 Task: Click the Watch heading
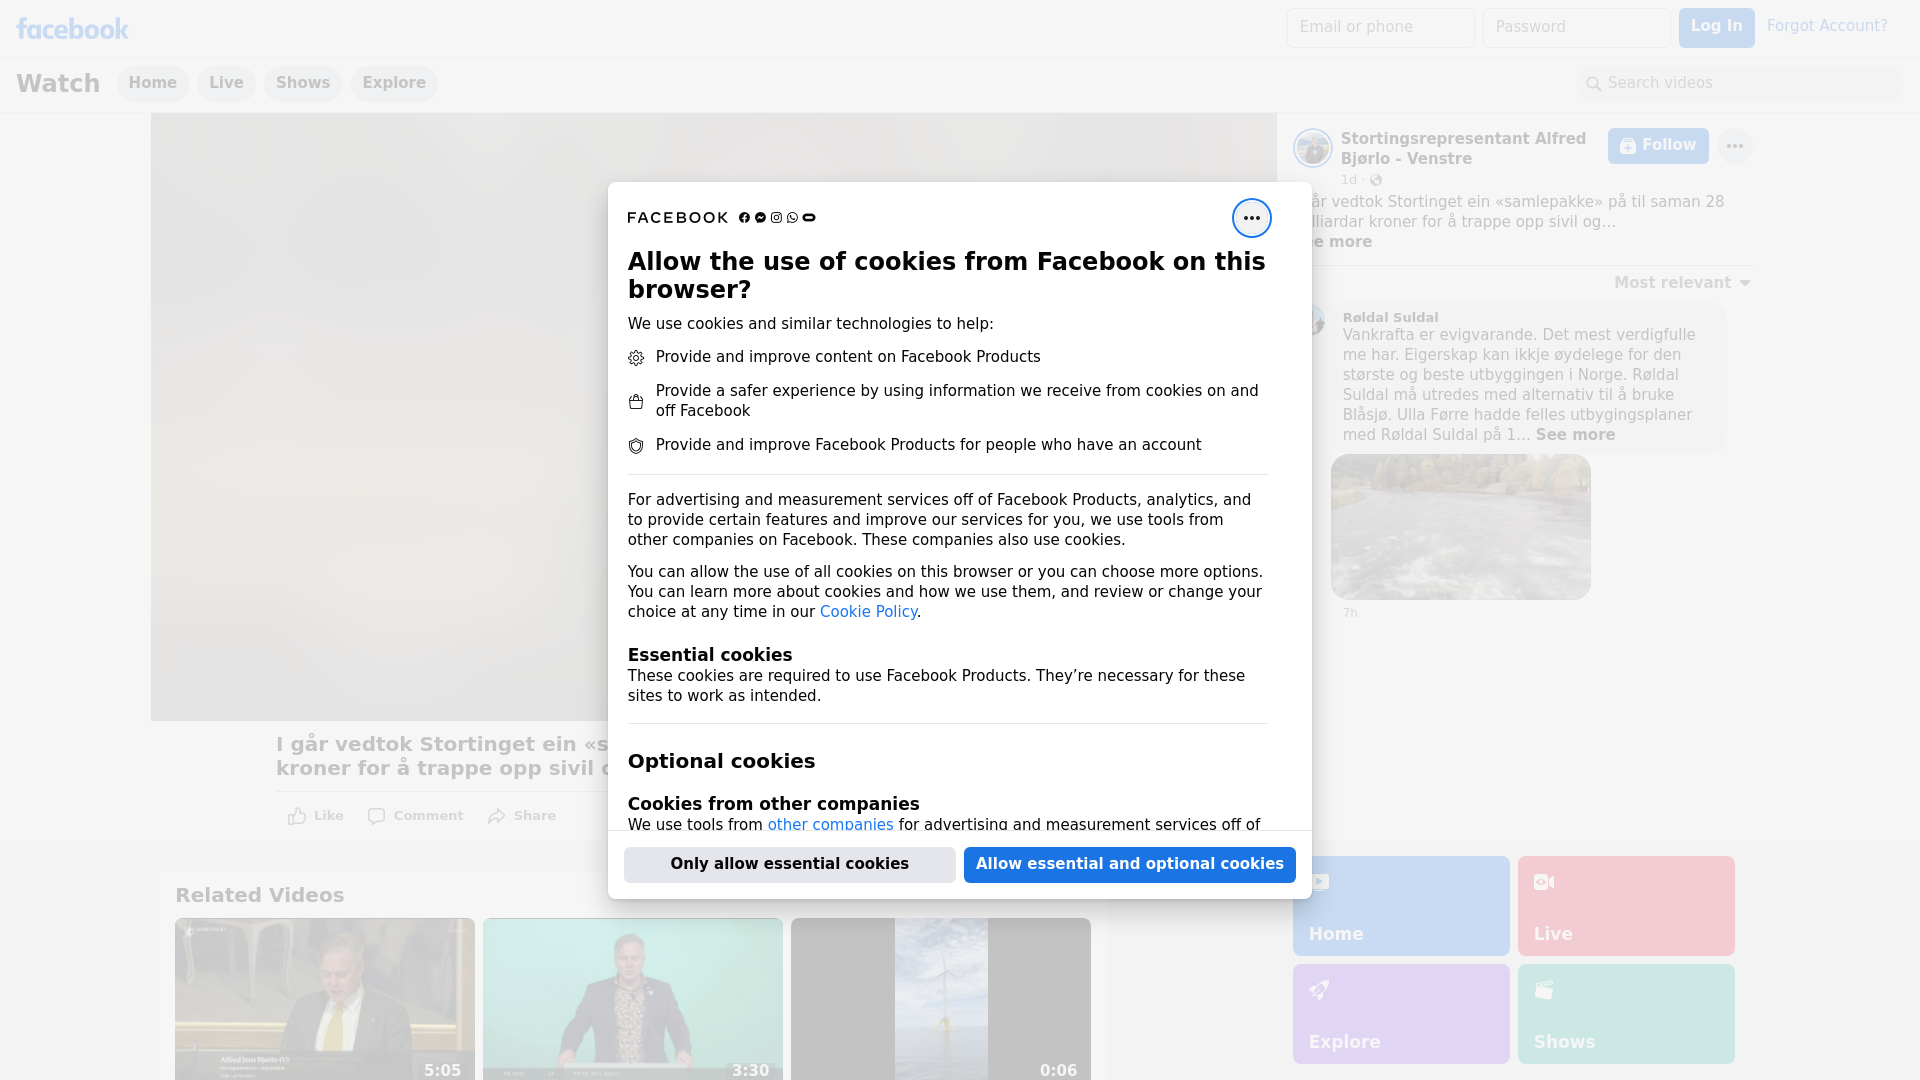click(x=58, y=84)
